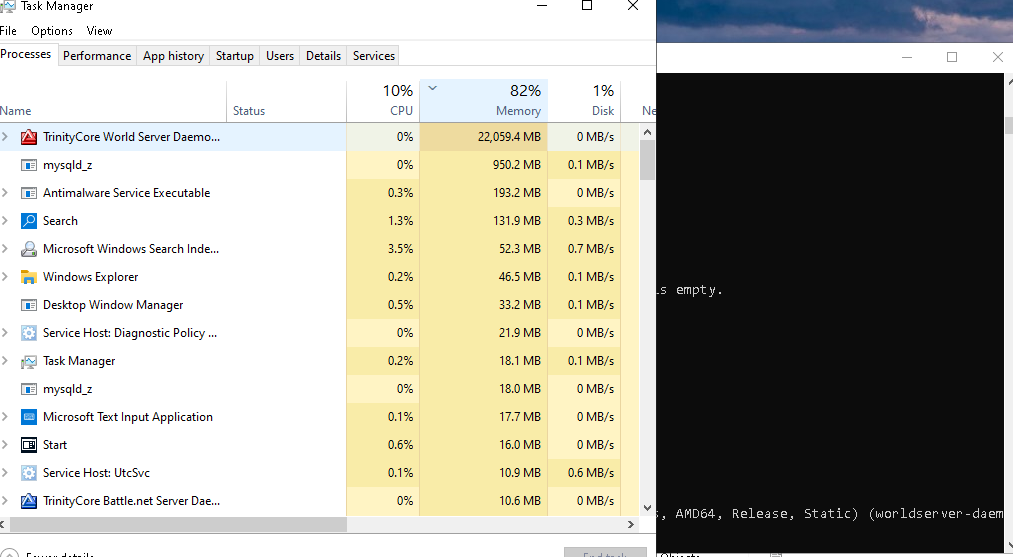Maximize the console window
This screenshot has height=557, width=1013.
952,57
